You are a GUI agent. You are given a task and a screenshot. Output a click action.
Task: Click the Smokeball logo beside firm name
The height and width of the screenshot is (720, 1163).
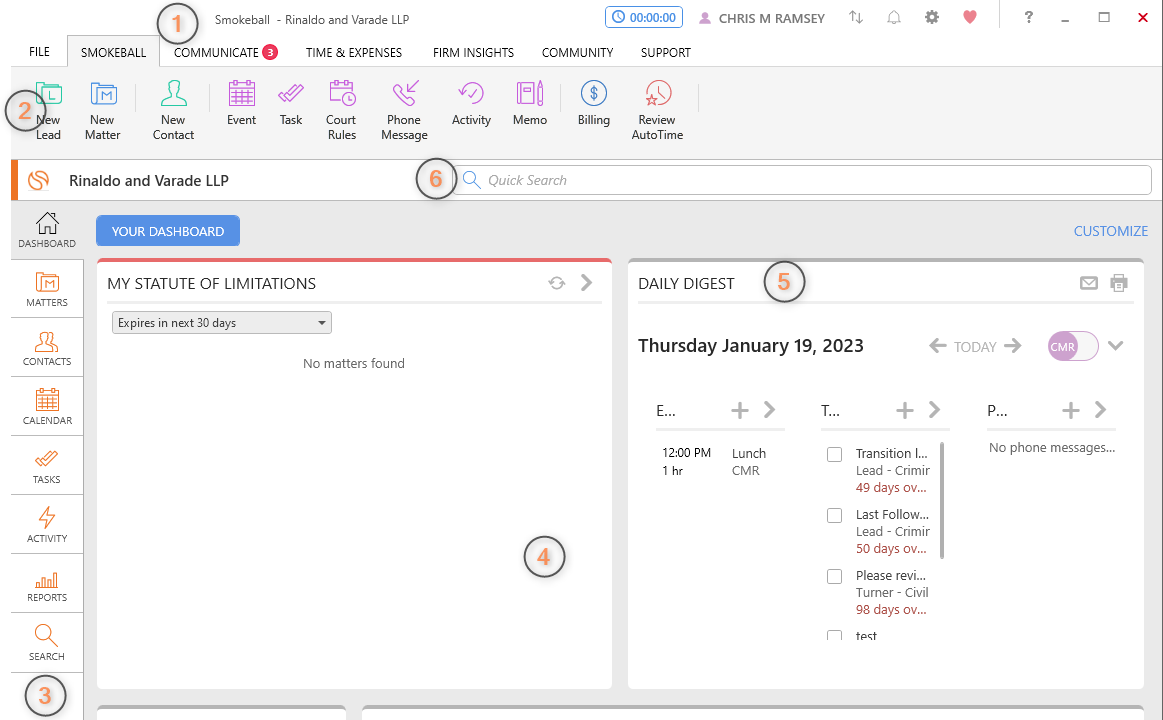pos(39,180)
